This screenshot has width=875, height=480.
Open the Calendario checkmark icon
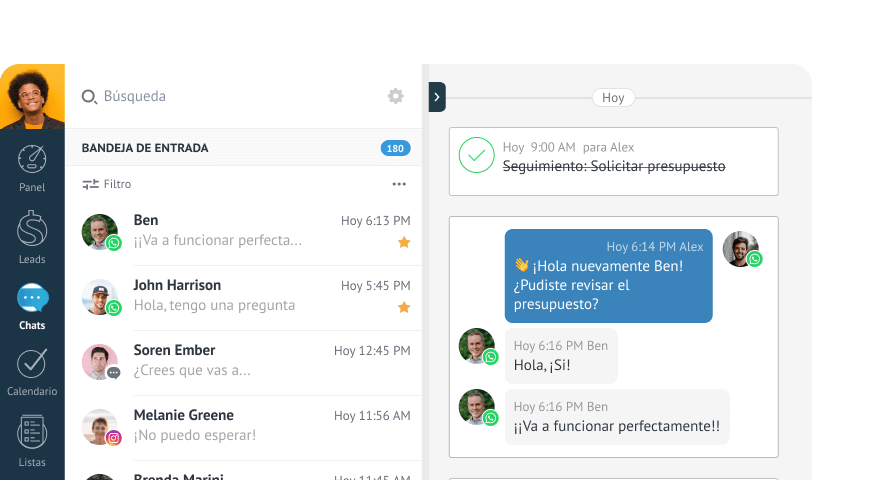tap(32, 363)
